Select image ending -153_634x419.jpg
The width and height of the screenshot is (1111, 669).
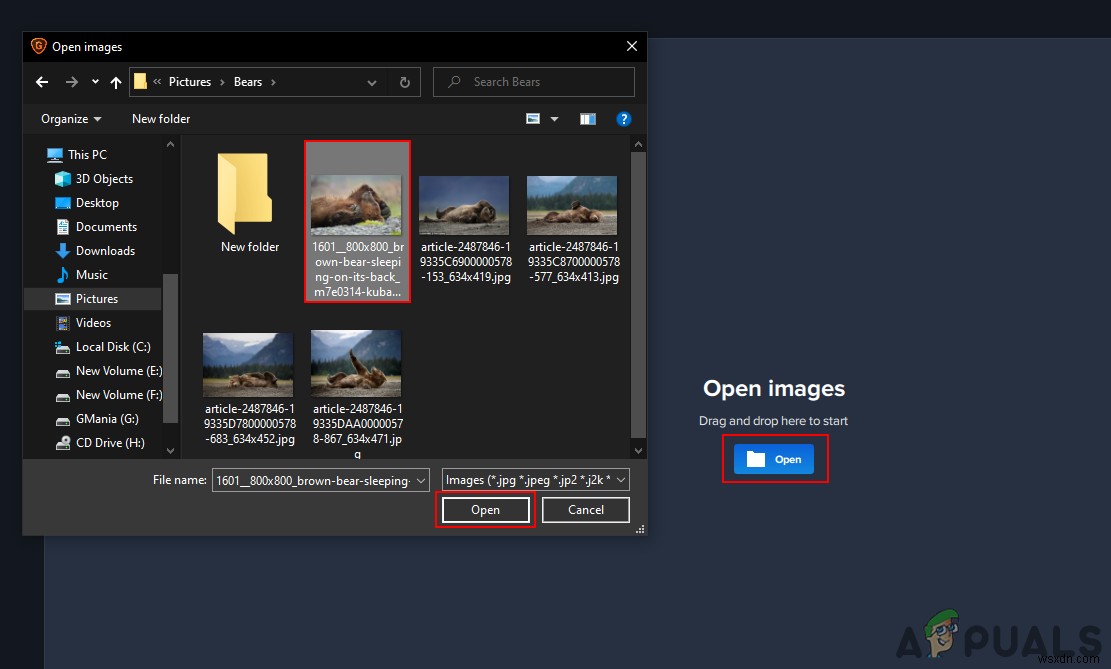click(465, 229)
